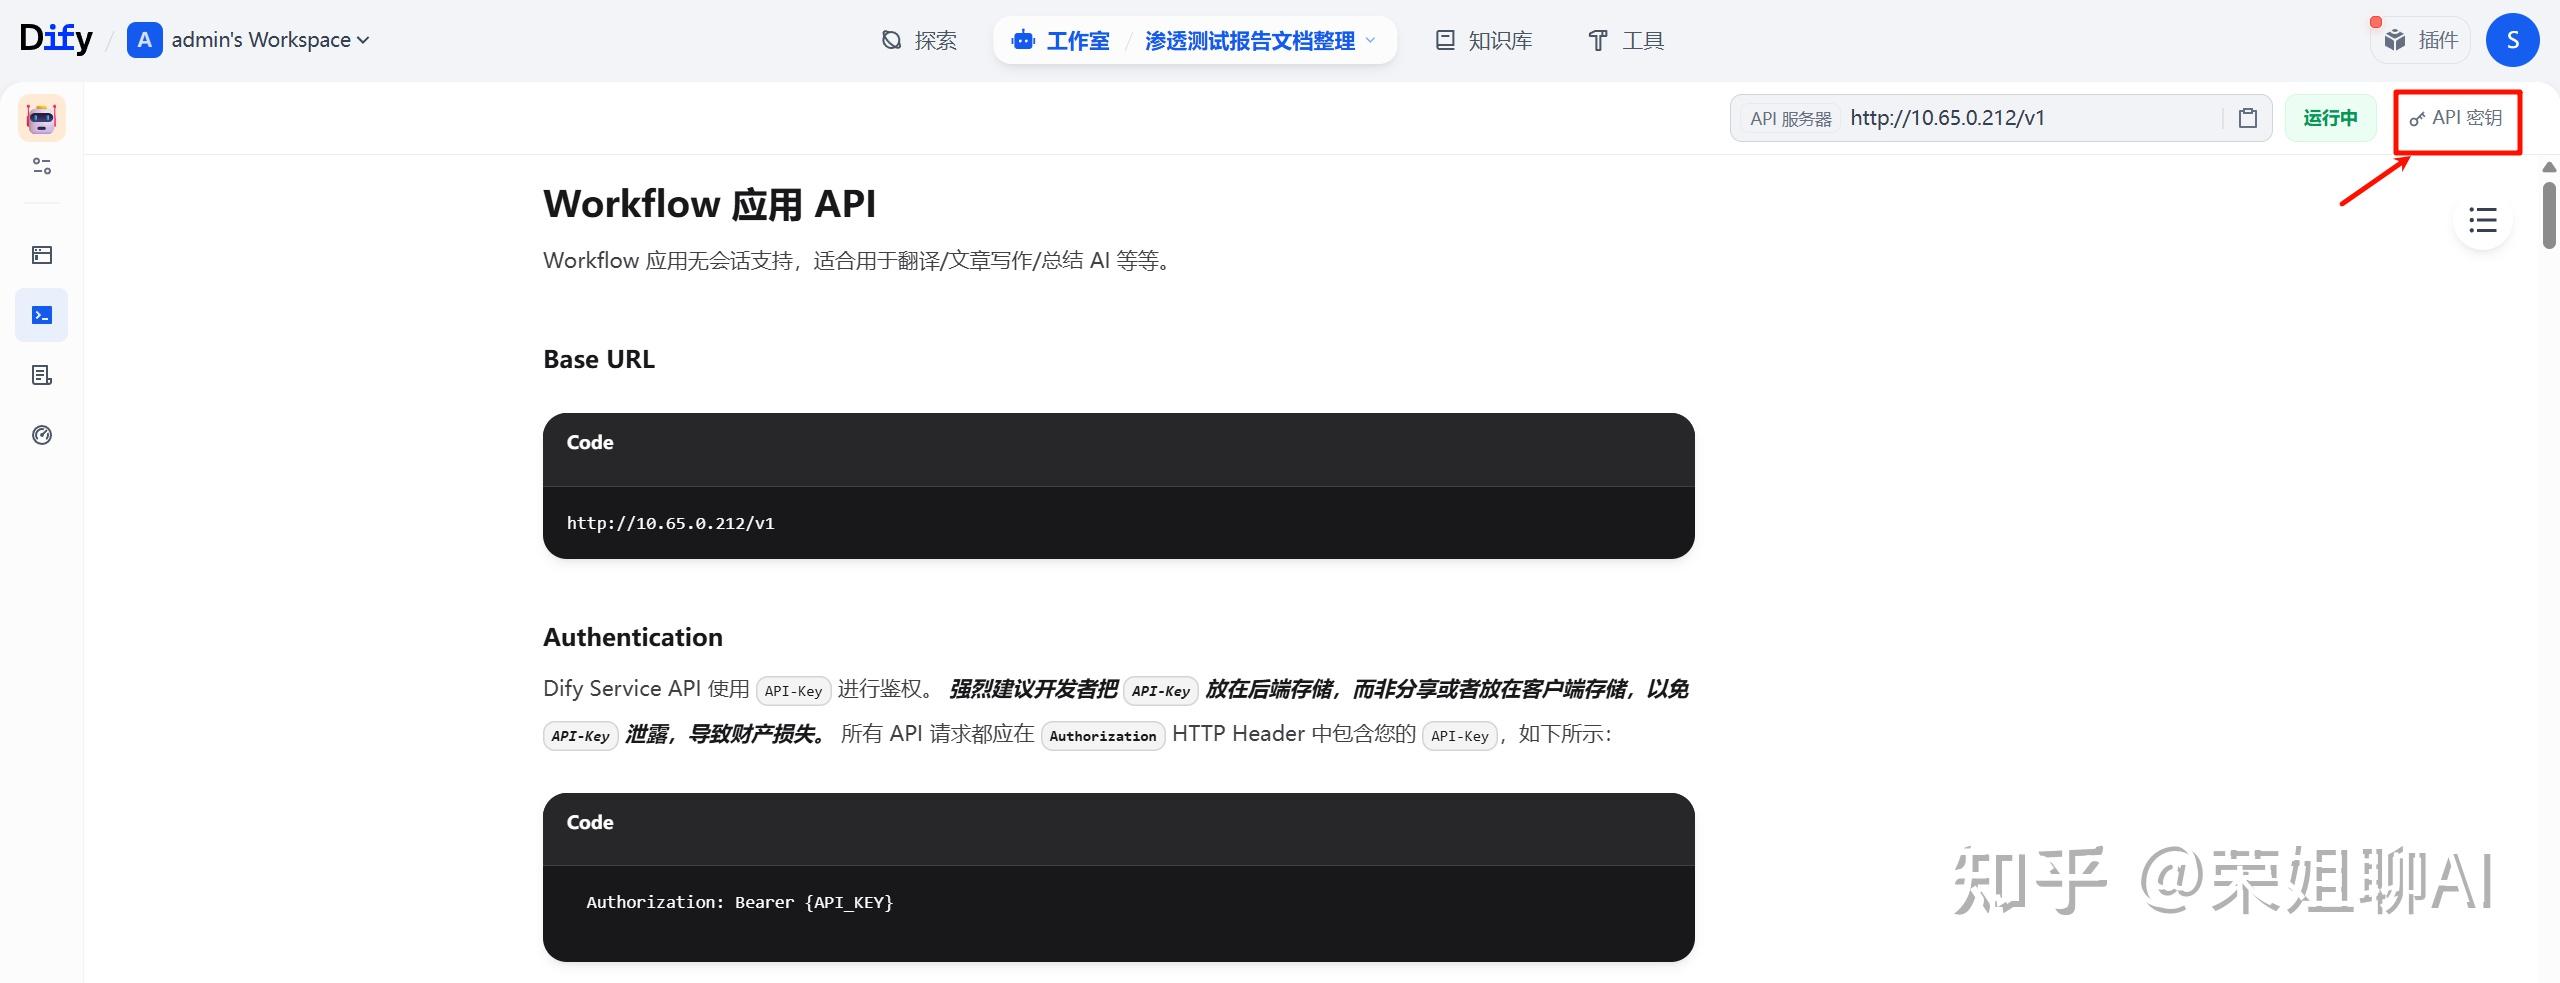Copy the API server URL using copy icon
Image resolution: width=2560 pixels, height=983 pixels.
(x=2247, y=117)
